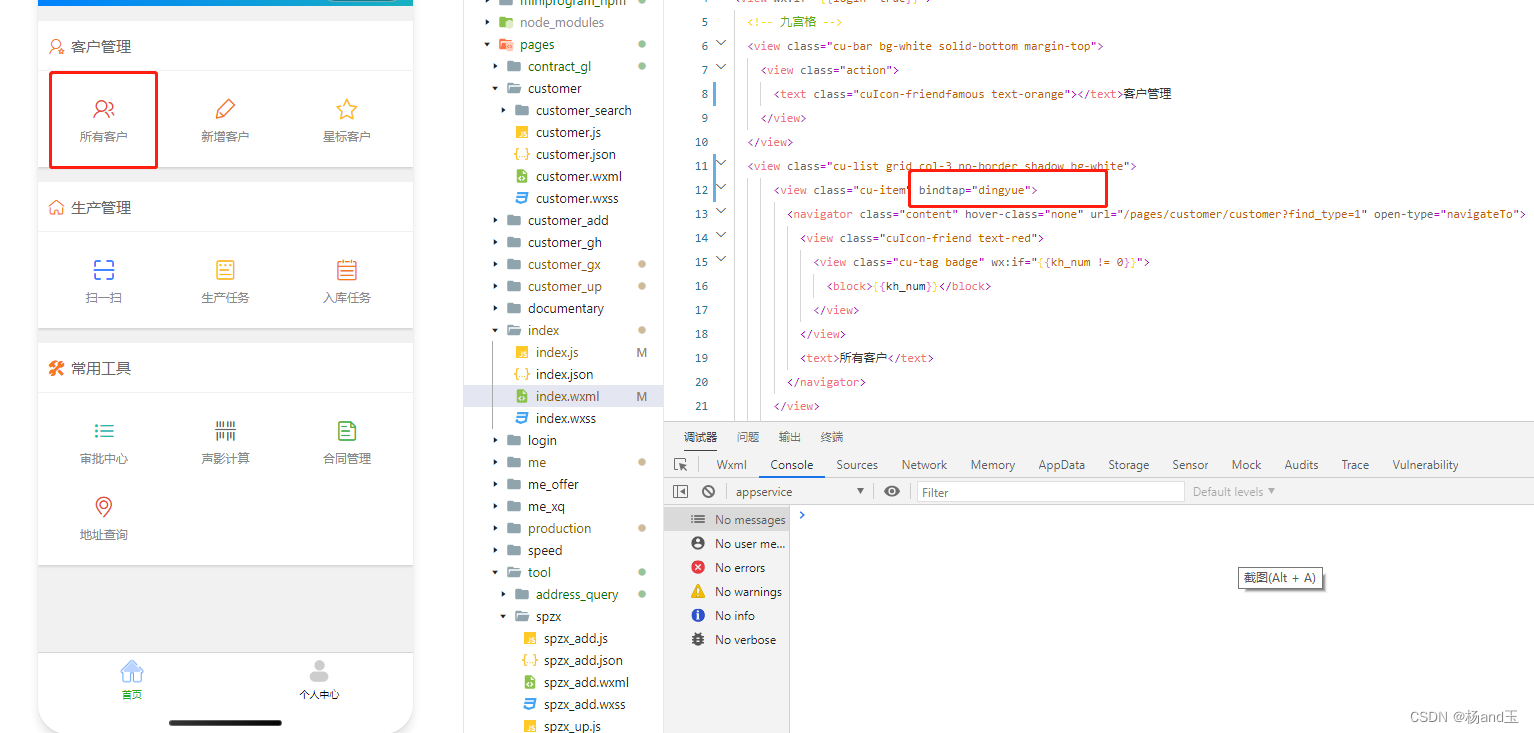The width and height of the screenshot is (1534, 733).
Task: Expand the customer_search folder
Action: click(x=504, y=111)
